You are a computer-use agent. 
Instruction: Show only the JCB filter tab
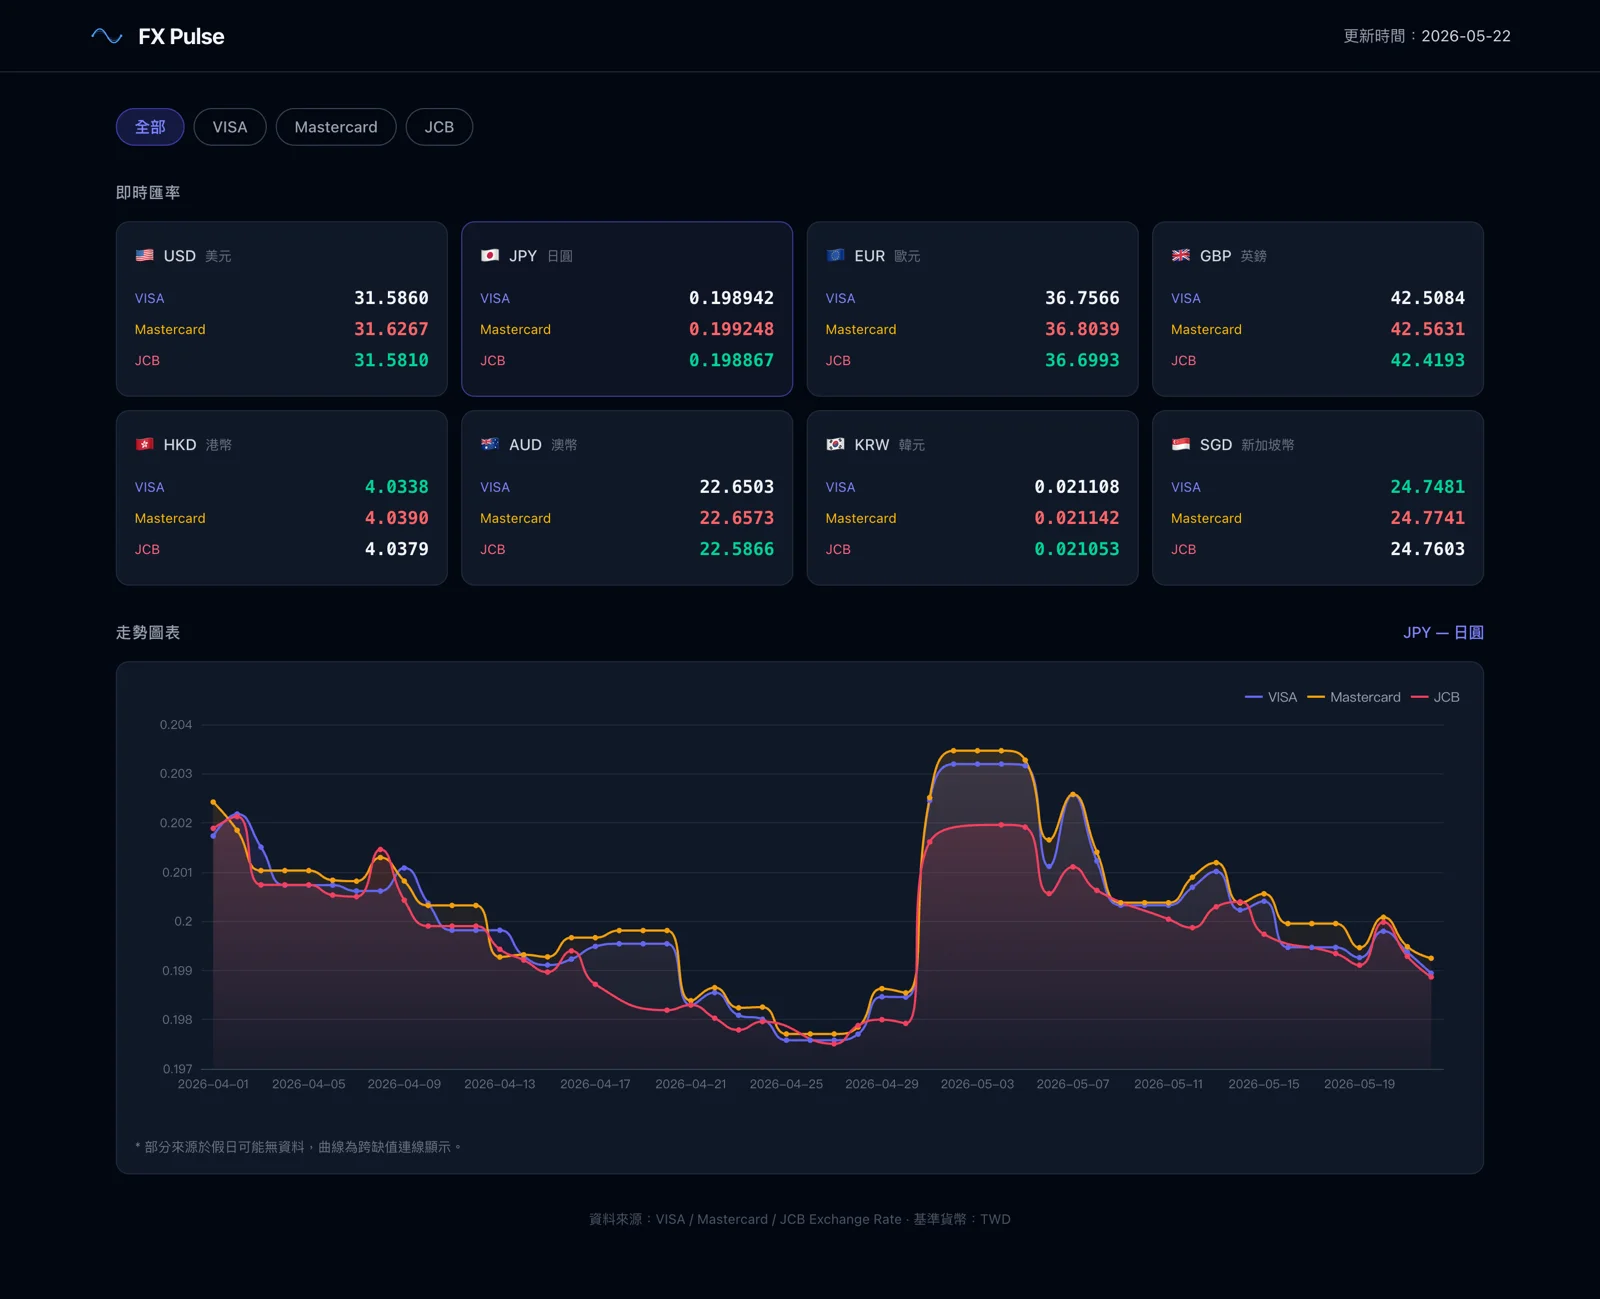tap(439, 127)
